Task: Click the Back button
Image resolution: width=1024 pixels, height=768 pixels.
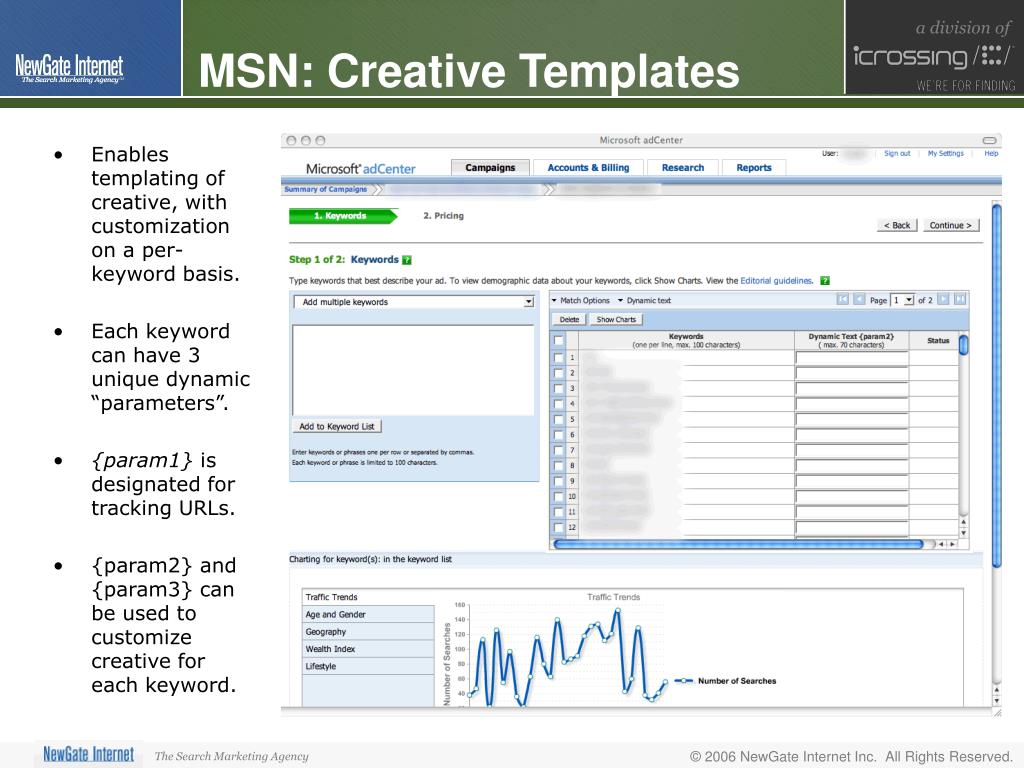Action: click(x=897, y=225)
